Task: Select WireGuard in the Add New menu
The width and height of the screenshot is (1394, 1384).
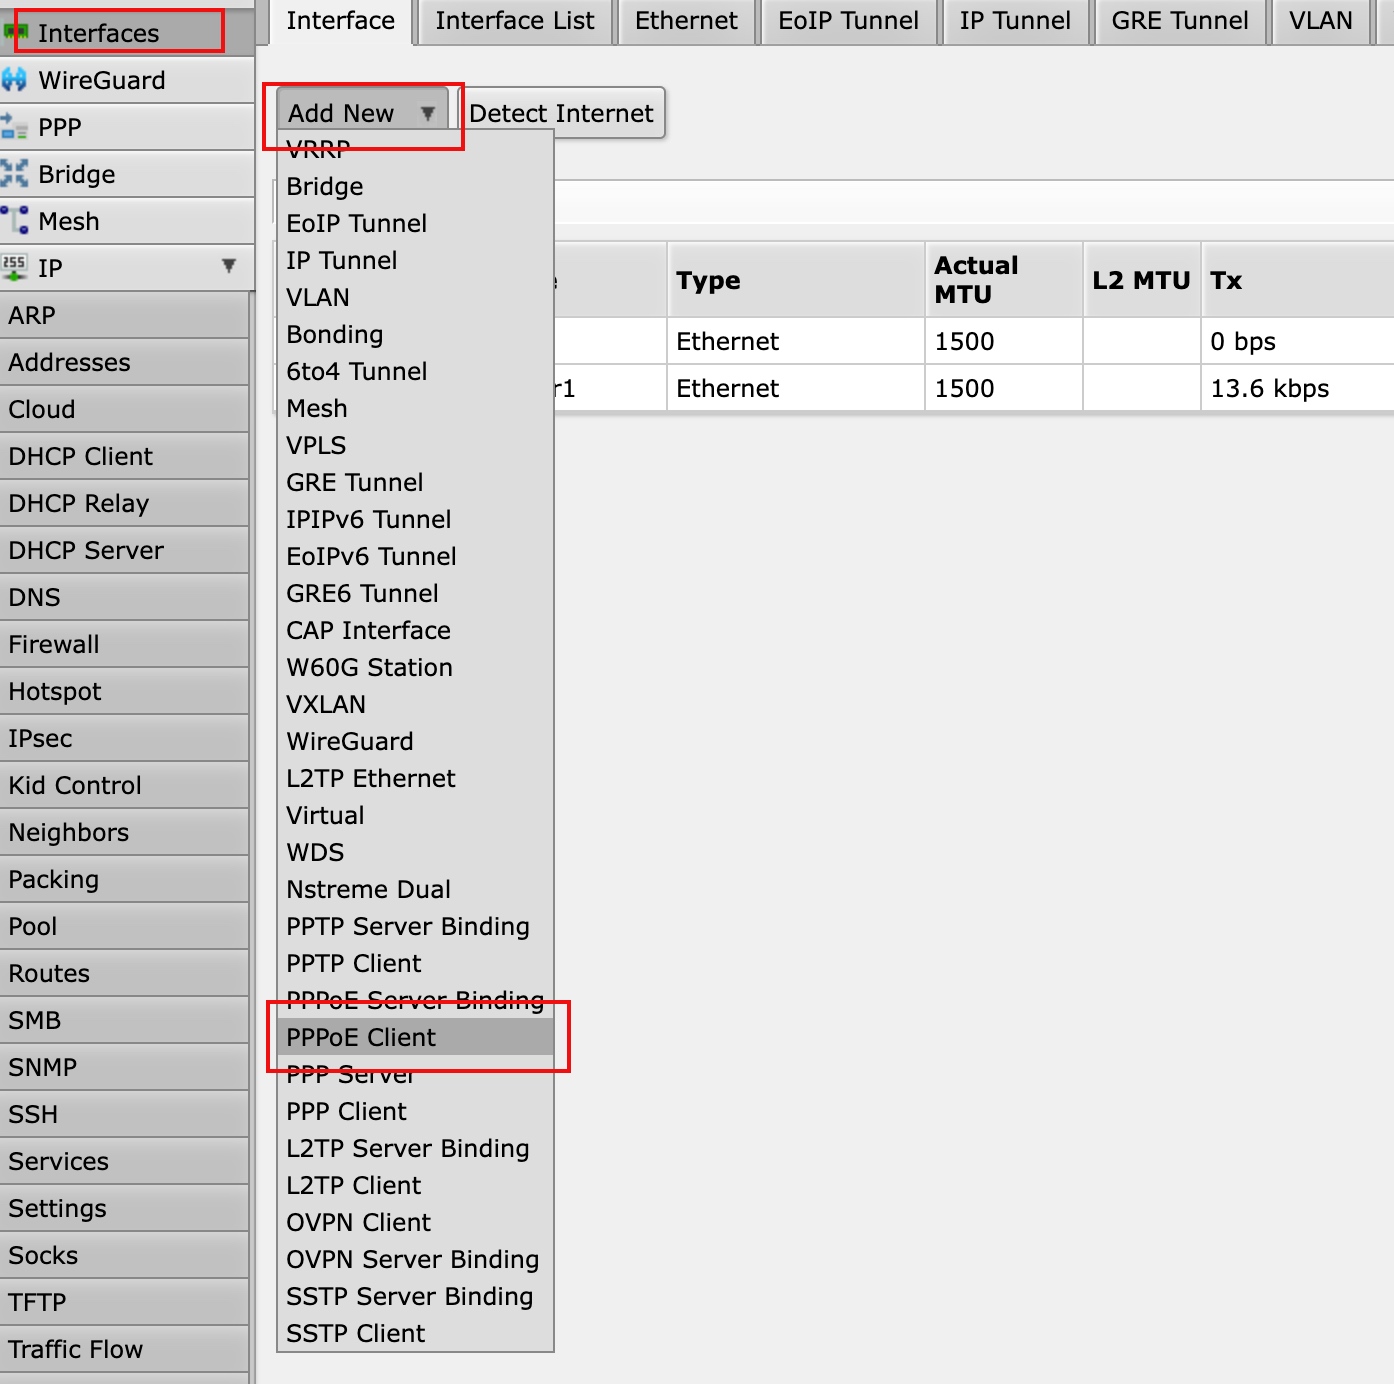Action: tap(350, 741)
